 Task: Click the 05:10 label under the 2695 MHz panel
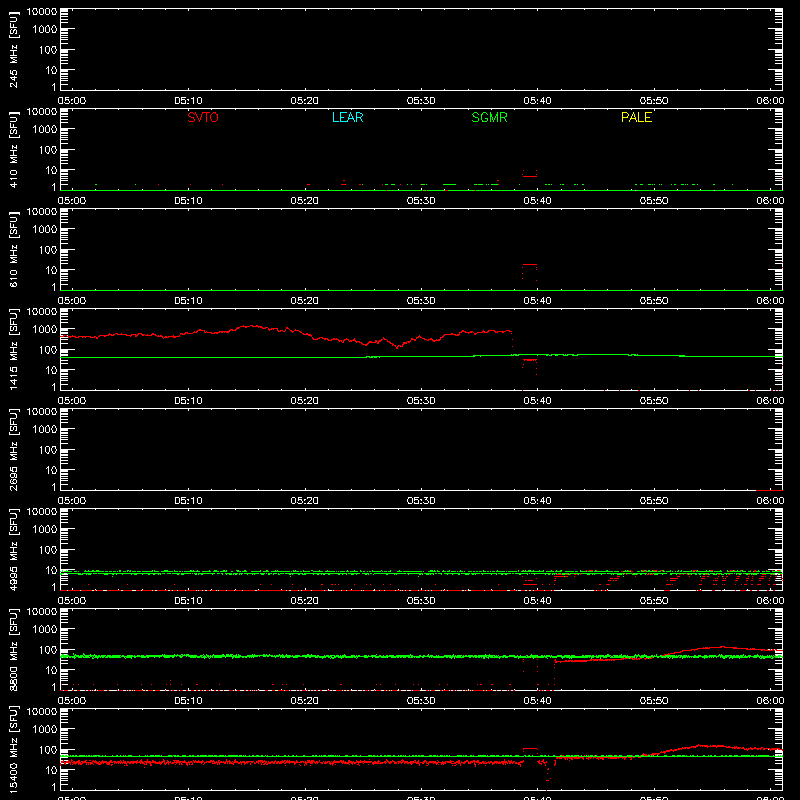[x=188, y=501]
